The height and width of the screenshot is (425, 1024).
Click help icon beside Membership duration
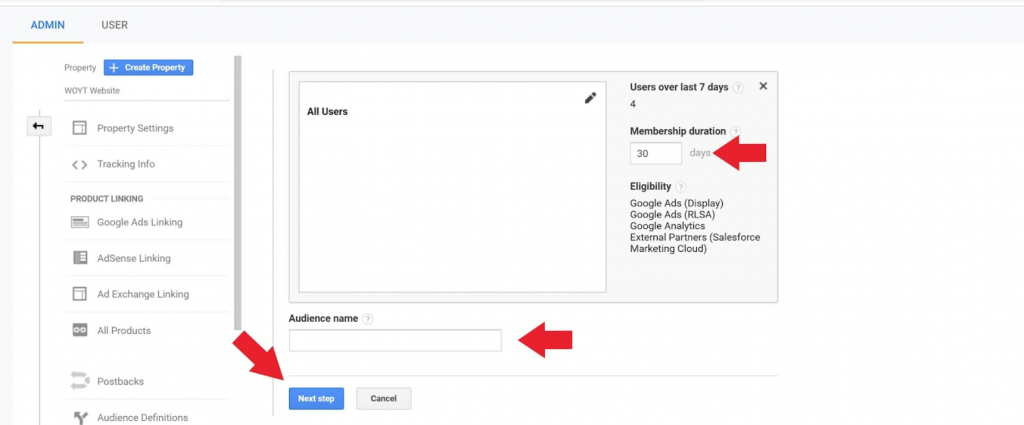click(735, 131)
